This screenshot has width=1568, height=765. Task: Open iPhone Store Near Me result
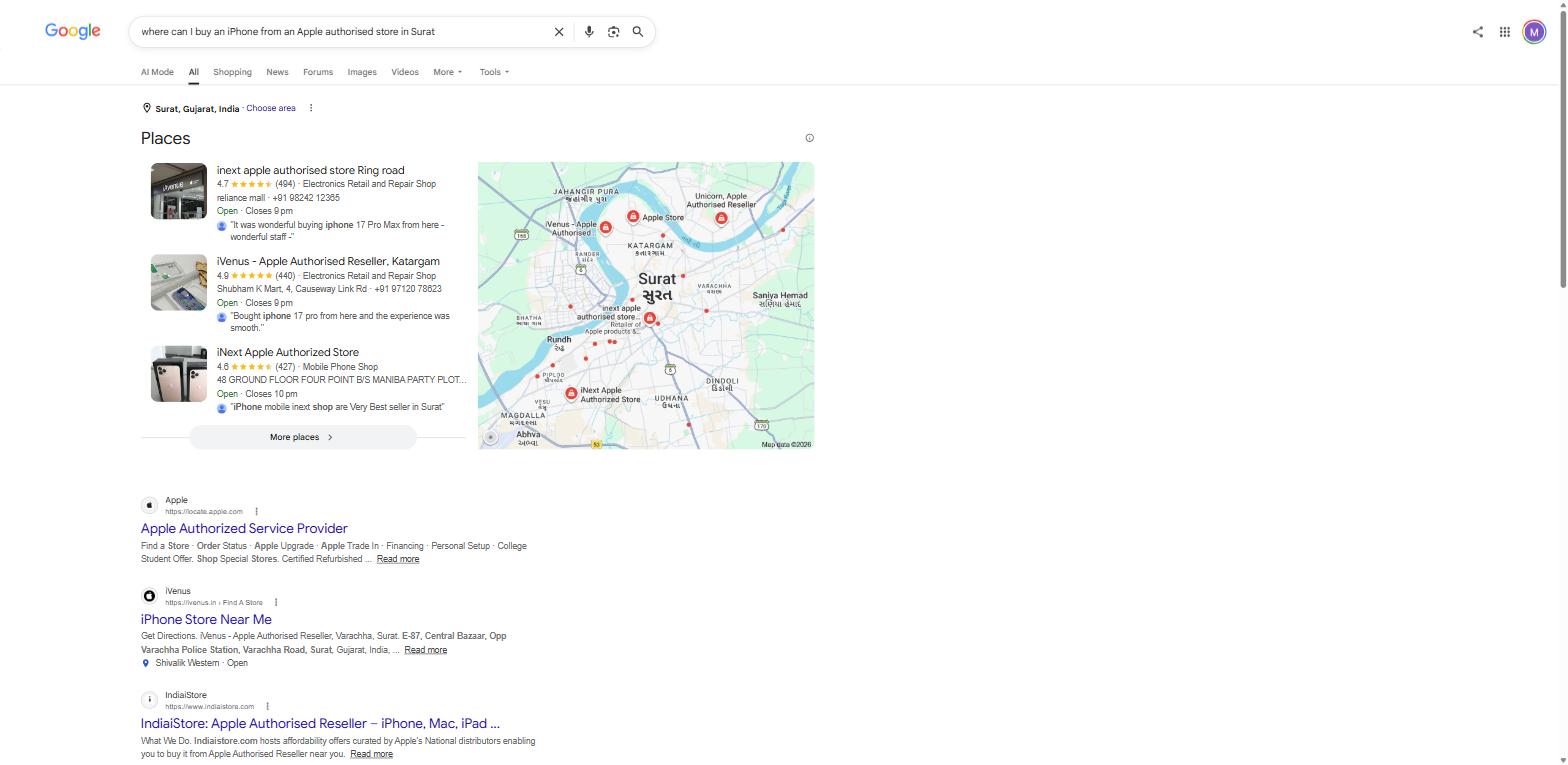(206, 619)
